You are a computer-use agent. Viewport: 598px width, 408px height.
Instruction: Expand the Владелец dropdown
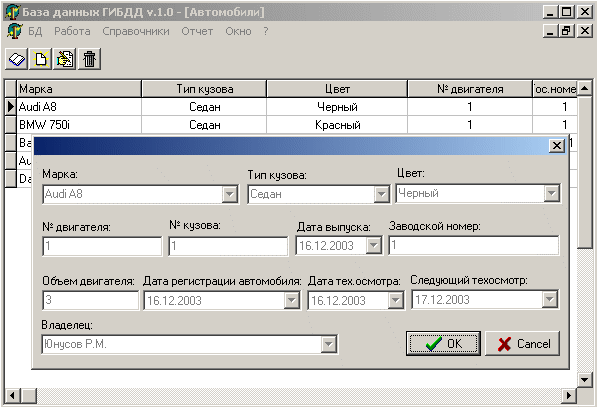(x=328, y=344)
